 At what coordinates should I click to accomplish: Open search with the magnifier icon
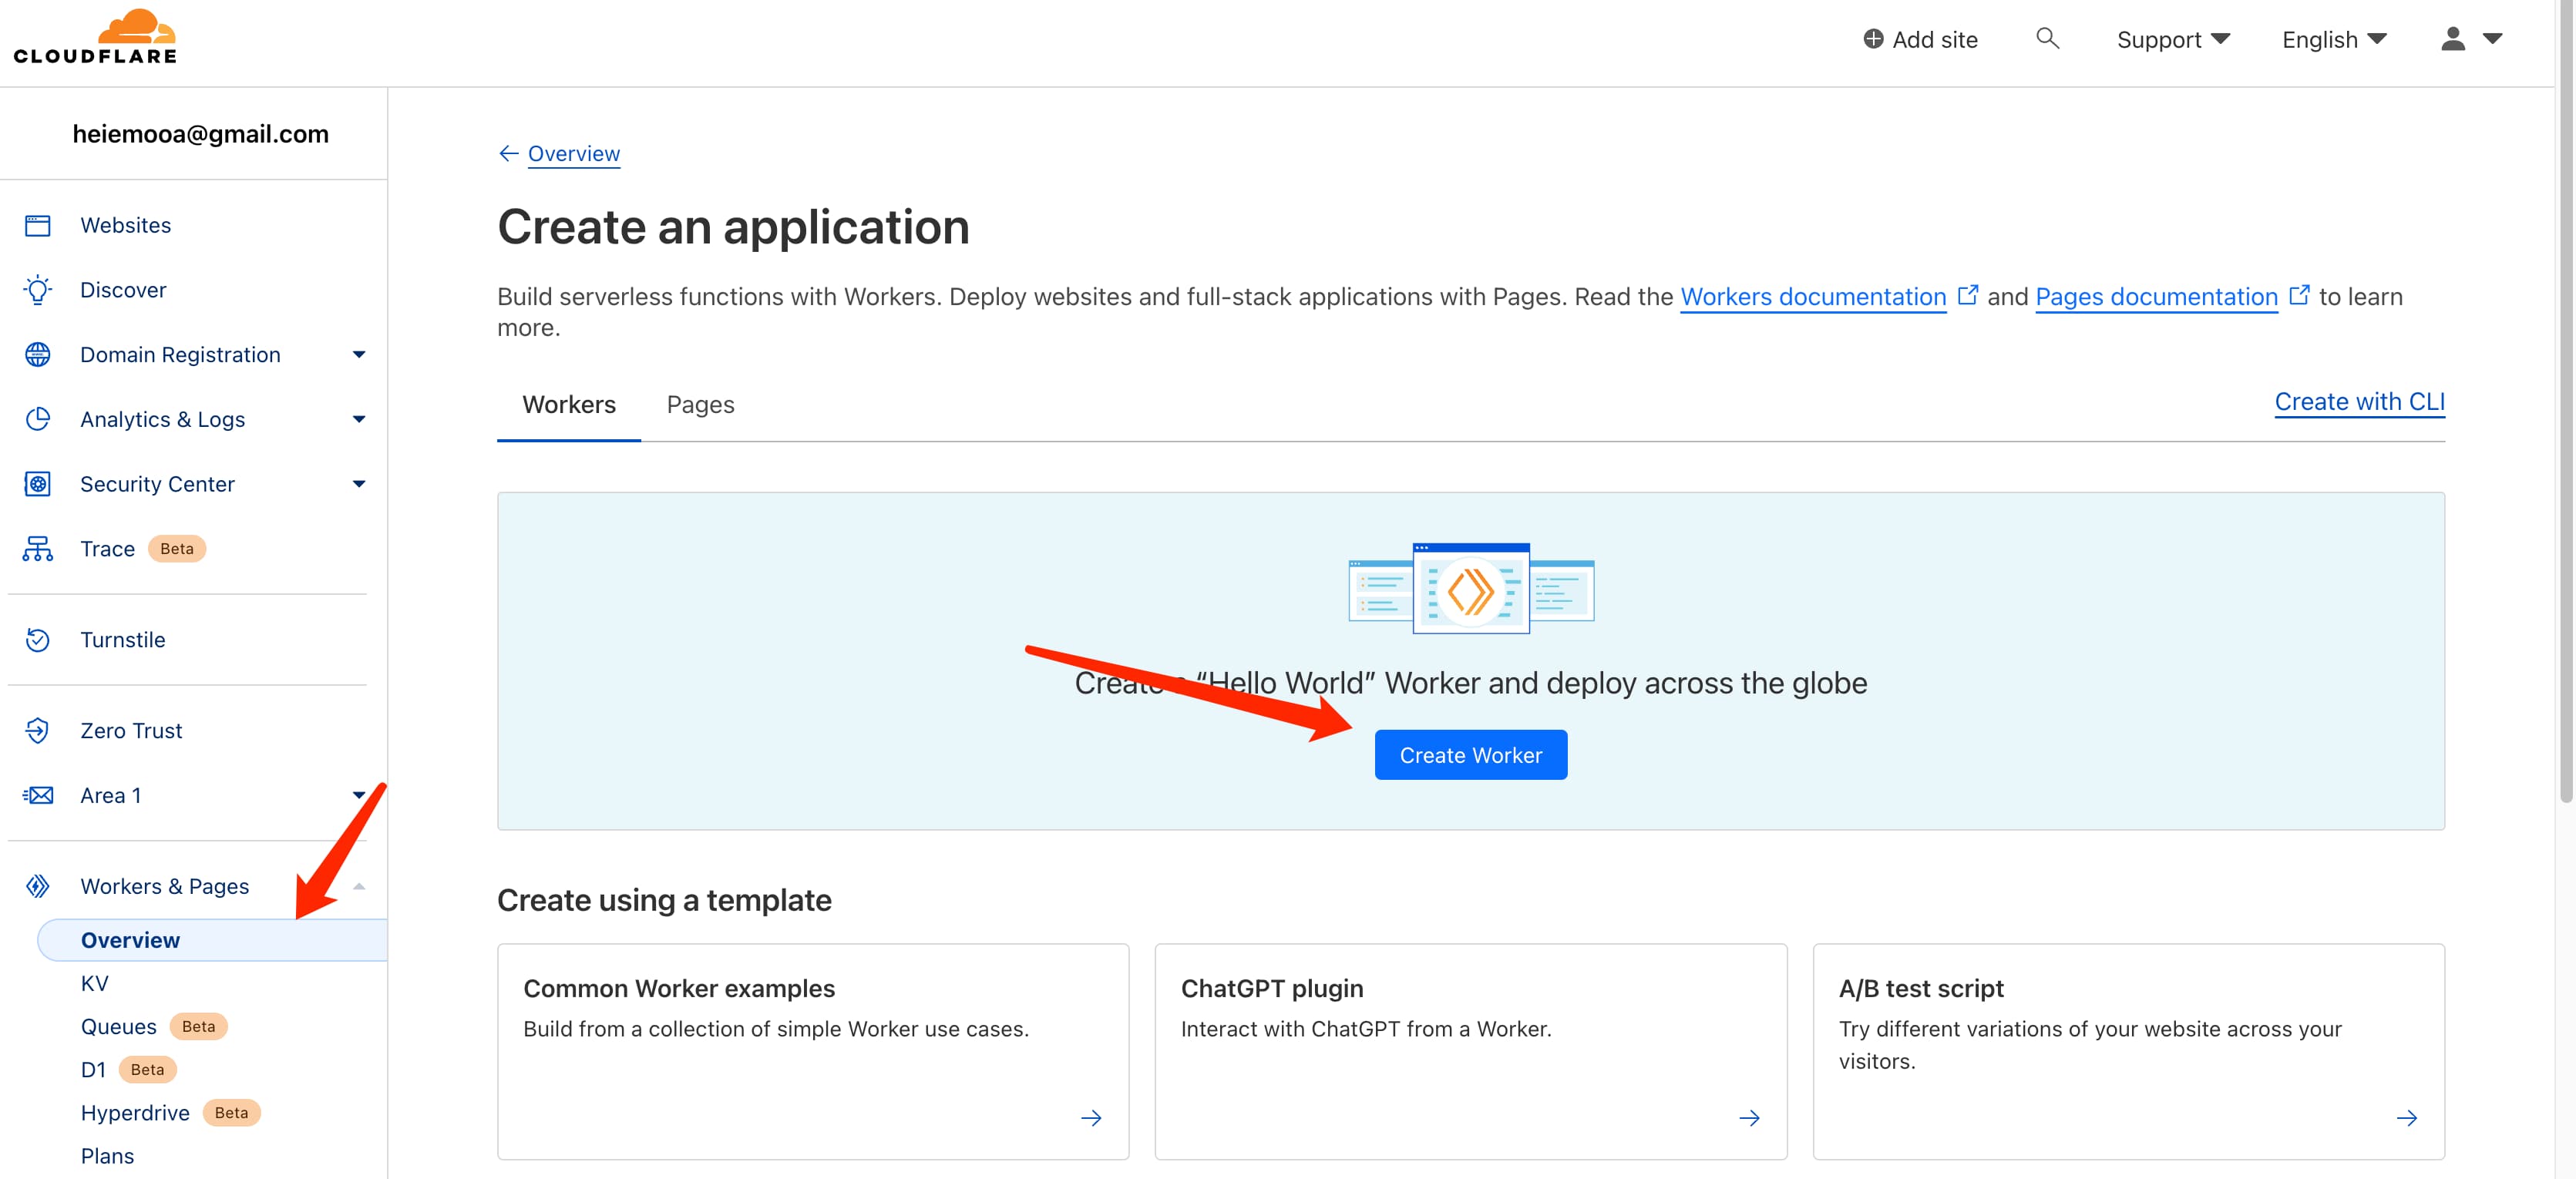pos(2047,38)
